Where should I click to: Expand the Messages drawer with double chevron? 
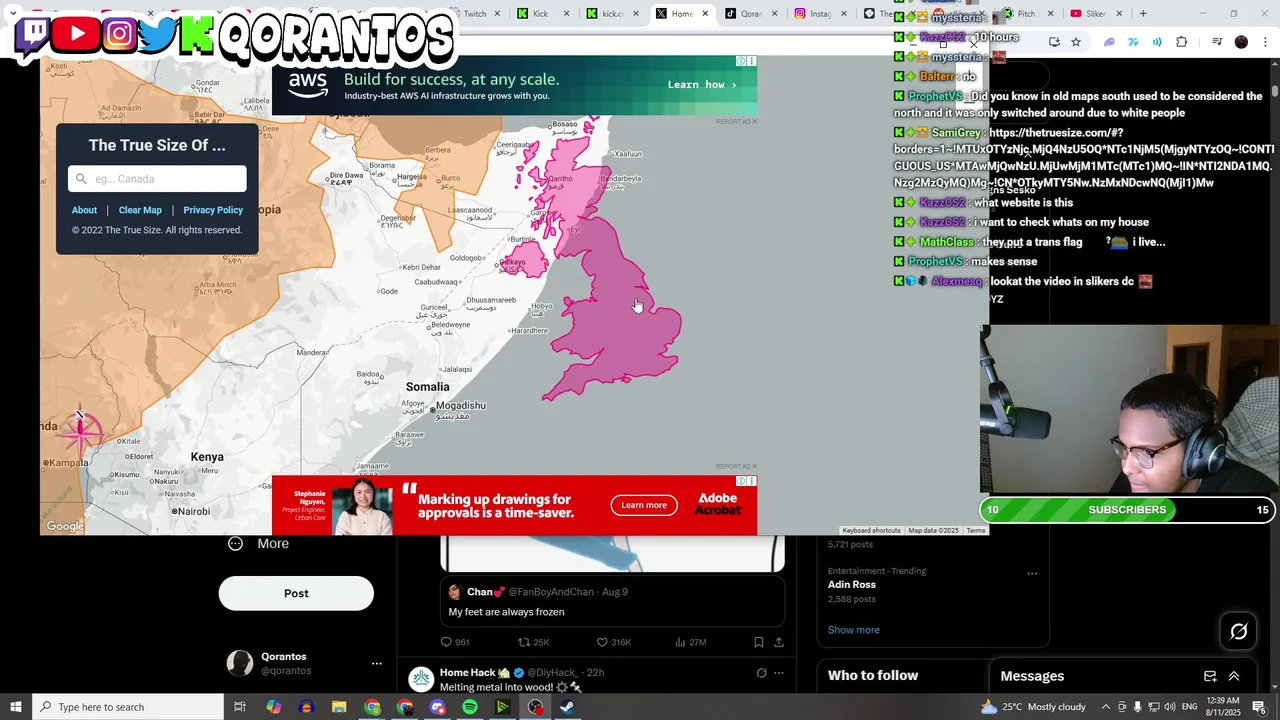point(1234,676)
